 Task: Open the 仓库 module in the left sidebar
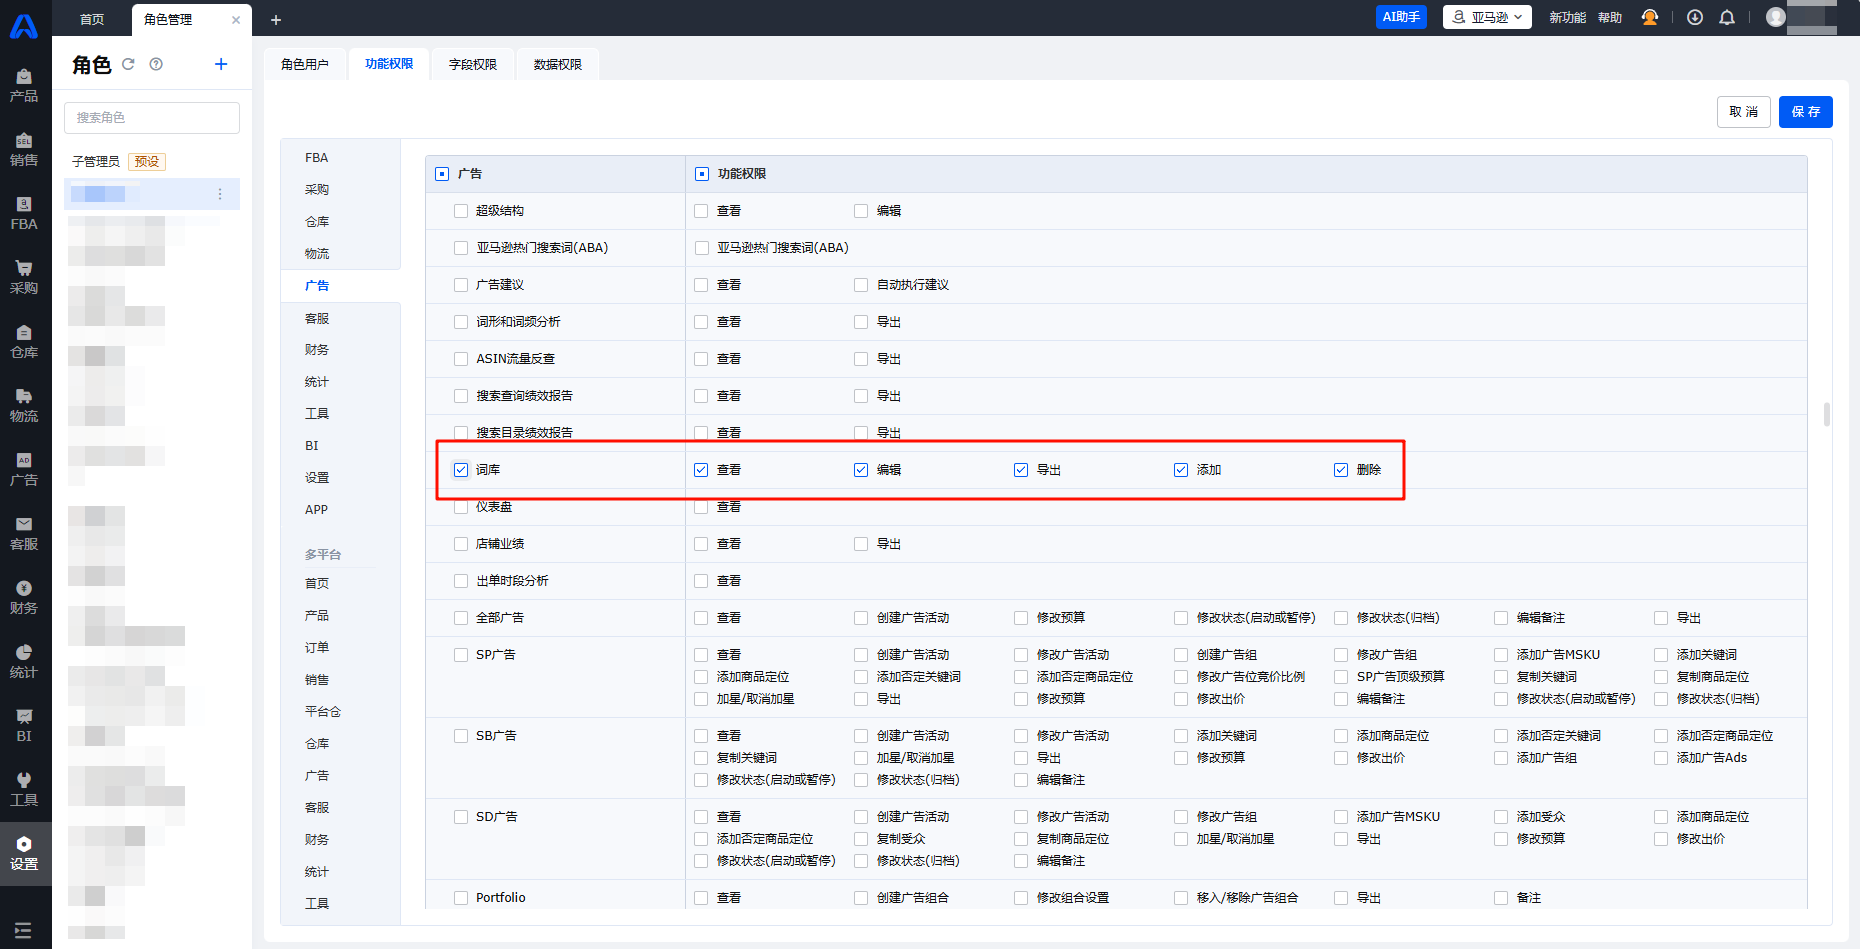pyautogui.click(x=24, y=342)
